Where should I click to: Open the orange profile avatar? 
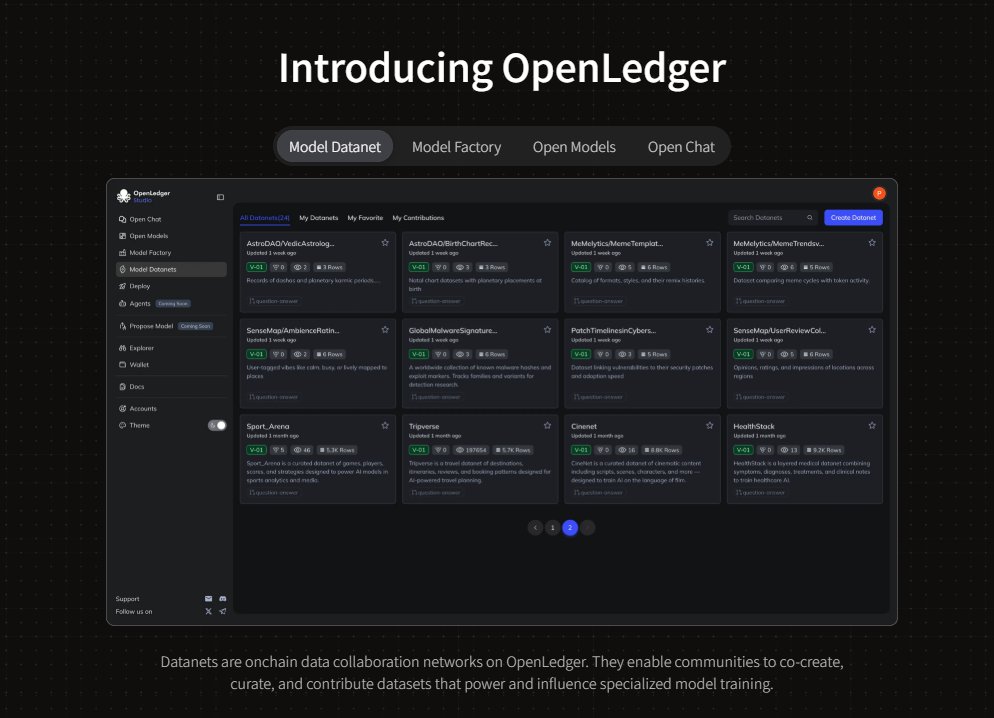[x=879, y=193]
